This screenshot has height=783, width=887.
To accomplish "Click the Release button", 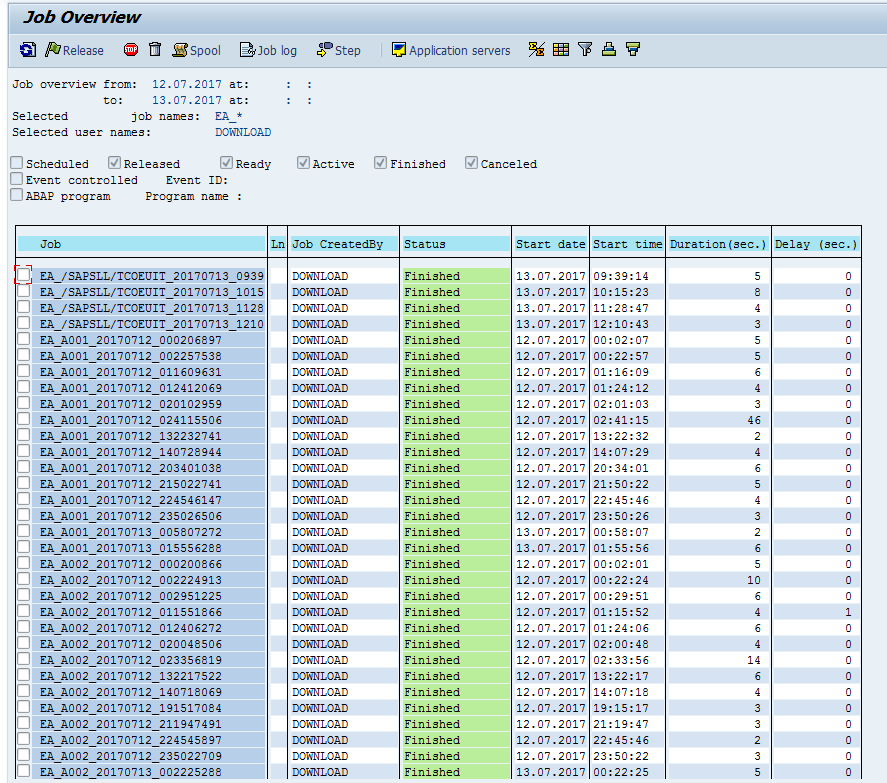I will coord(75,49).
